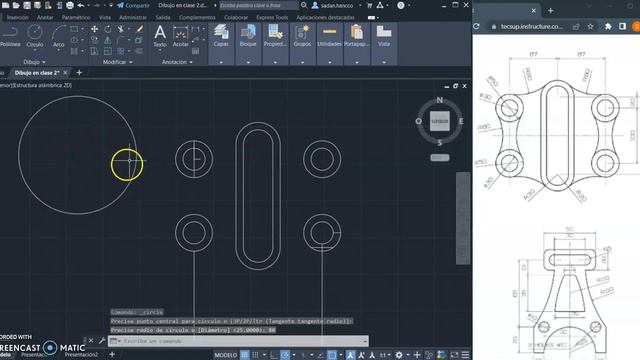Switch to the Presentación2 layout tab
This screenshot has width=640, height=360.
tap(81, 355)
